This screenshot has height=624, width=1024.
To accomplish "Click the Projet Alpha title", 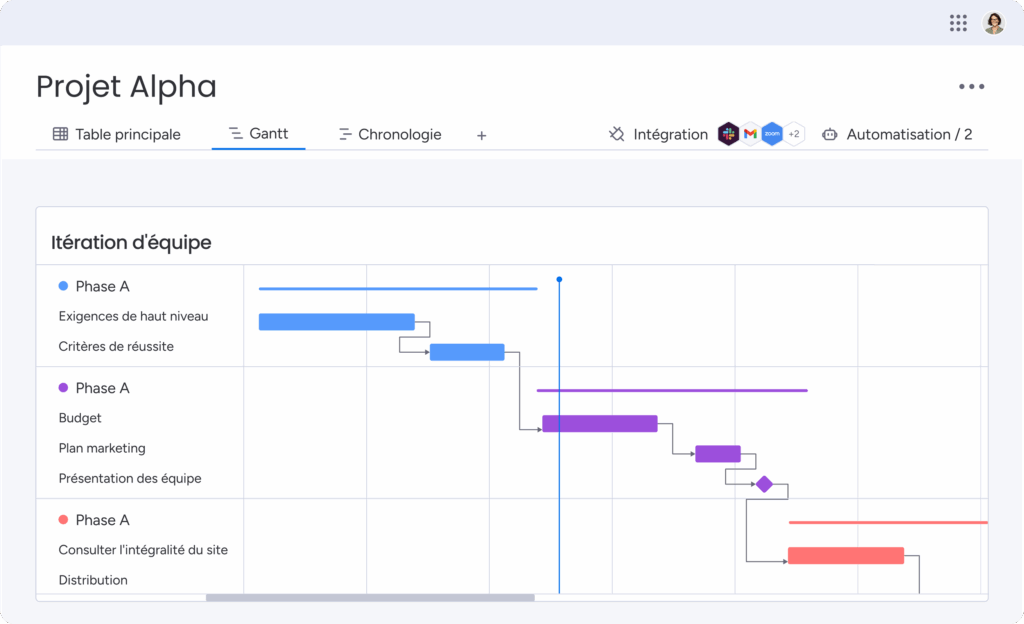I will pyautogui.click(x=126, y=87).
